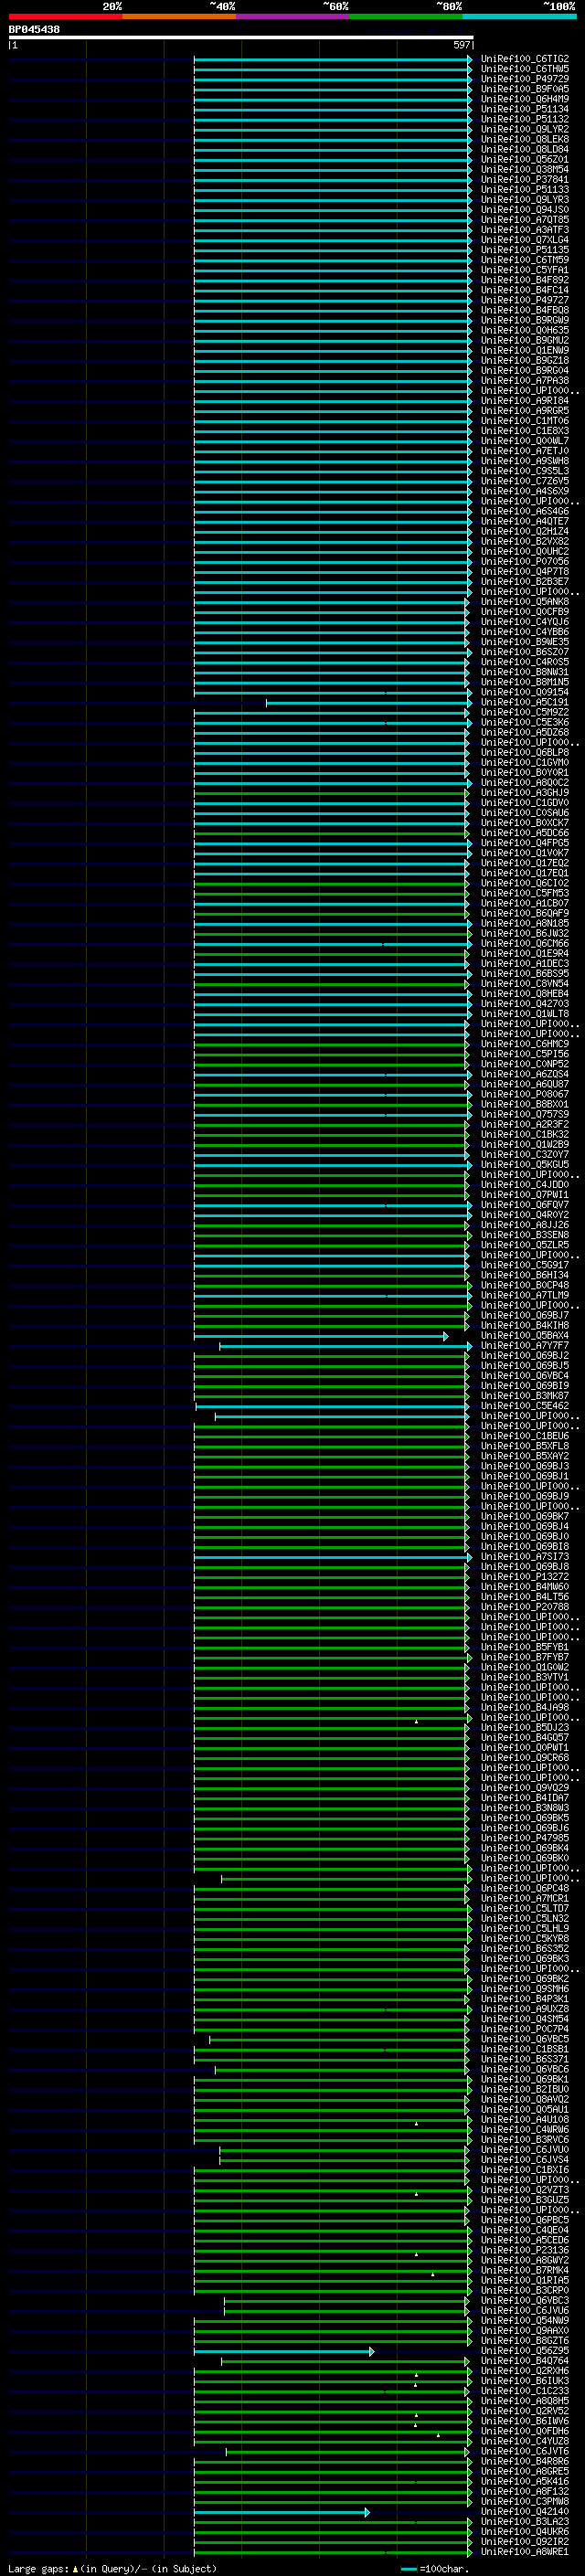Image resolution: width=585 pixels, height=2576 pixels.
Task: Select hit UniRef100_Q0H635
Action: (524, 330)
